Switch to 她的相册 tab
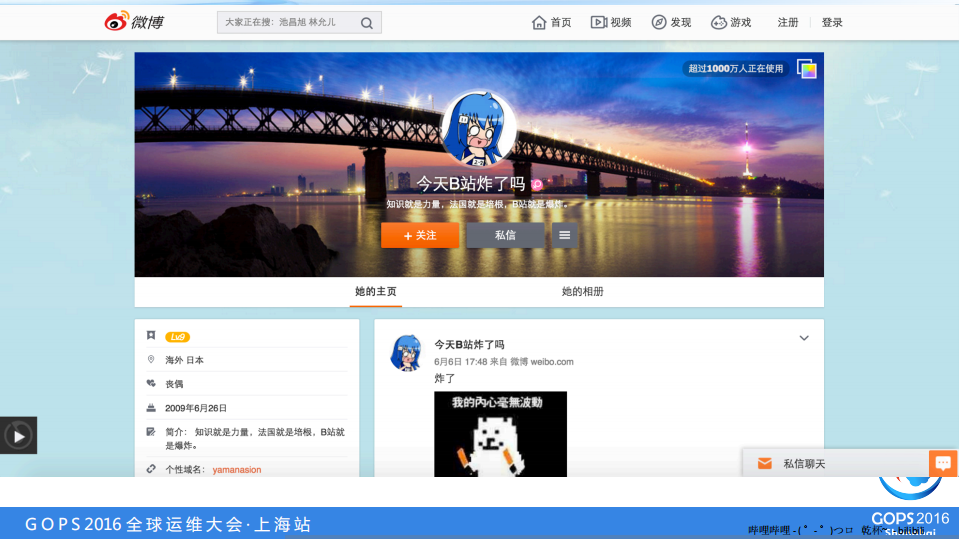The height and width of the screenshot is (539, 959). (x=582, y=292)
